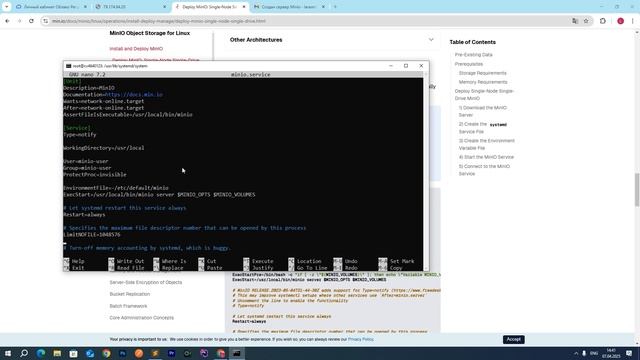Click the ProtectProc=invisible line
The image size is (640, 360).
click(x=95, y=175)
